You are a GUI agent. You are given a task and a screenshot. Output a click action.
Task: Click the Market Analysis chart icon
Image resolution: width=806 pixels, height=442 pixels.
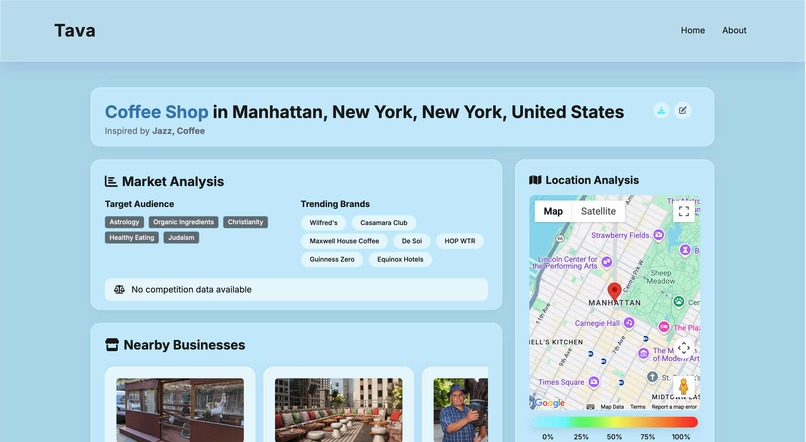(111, 181)
